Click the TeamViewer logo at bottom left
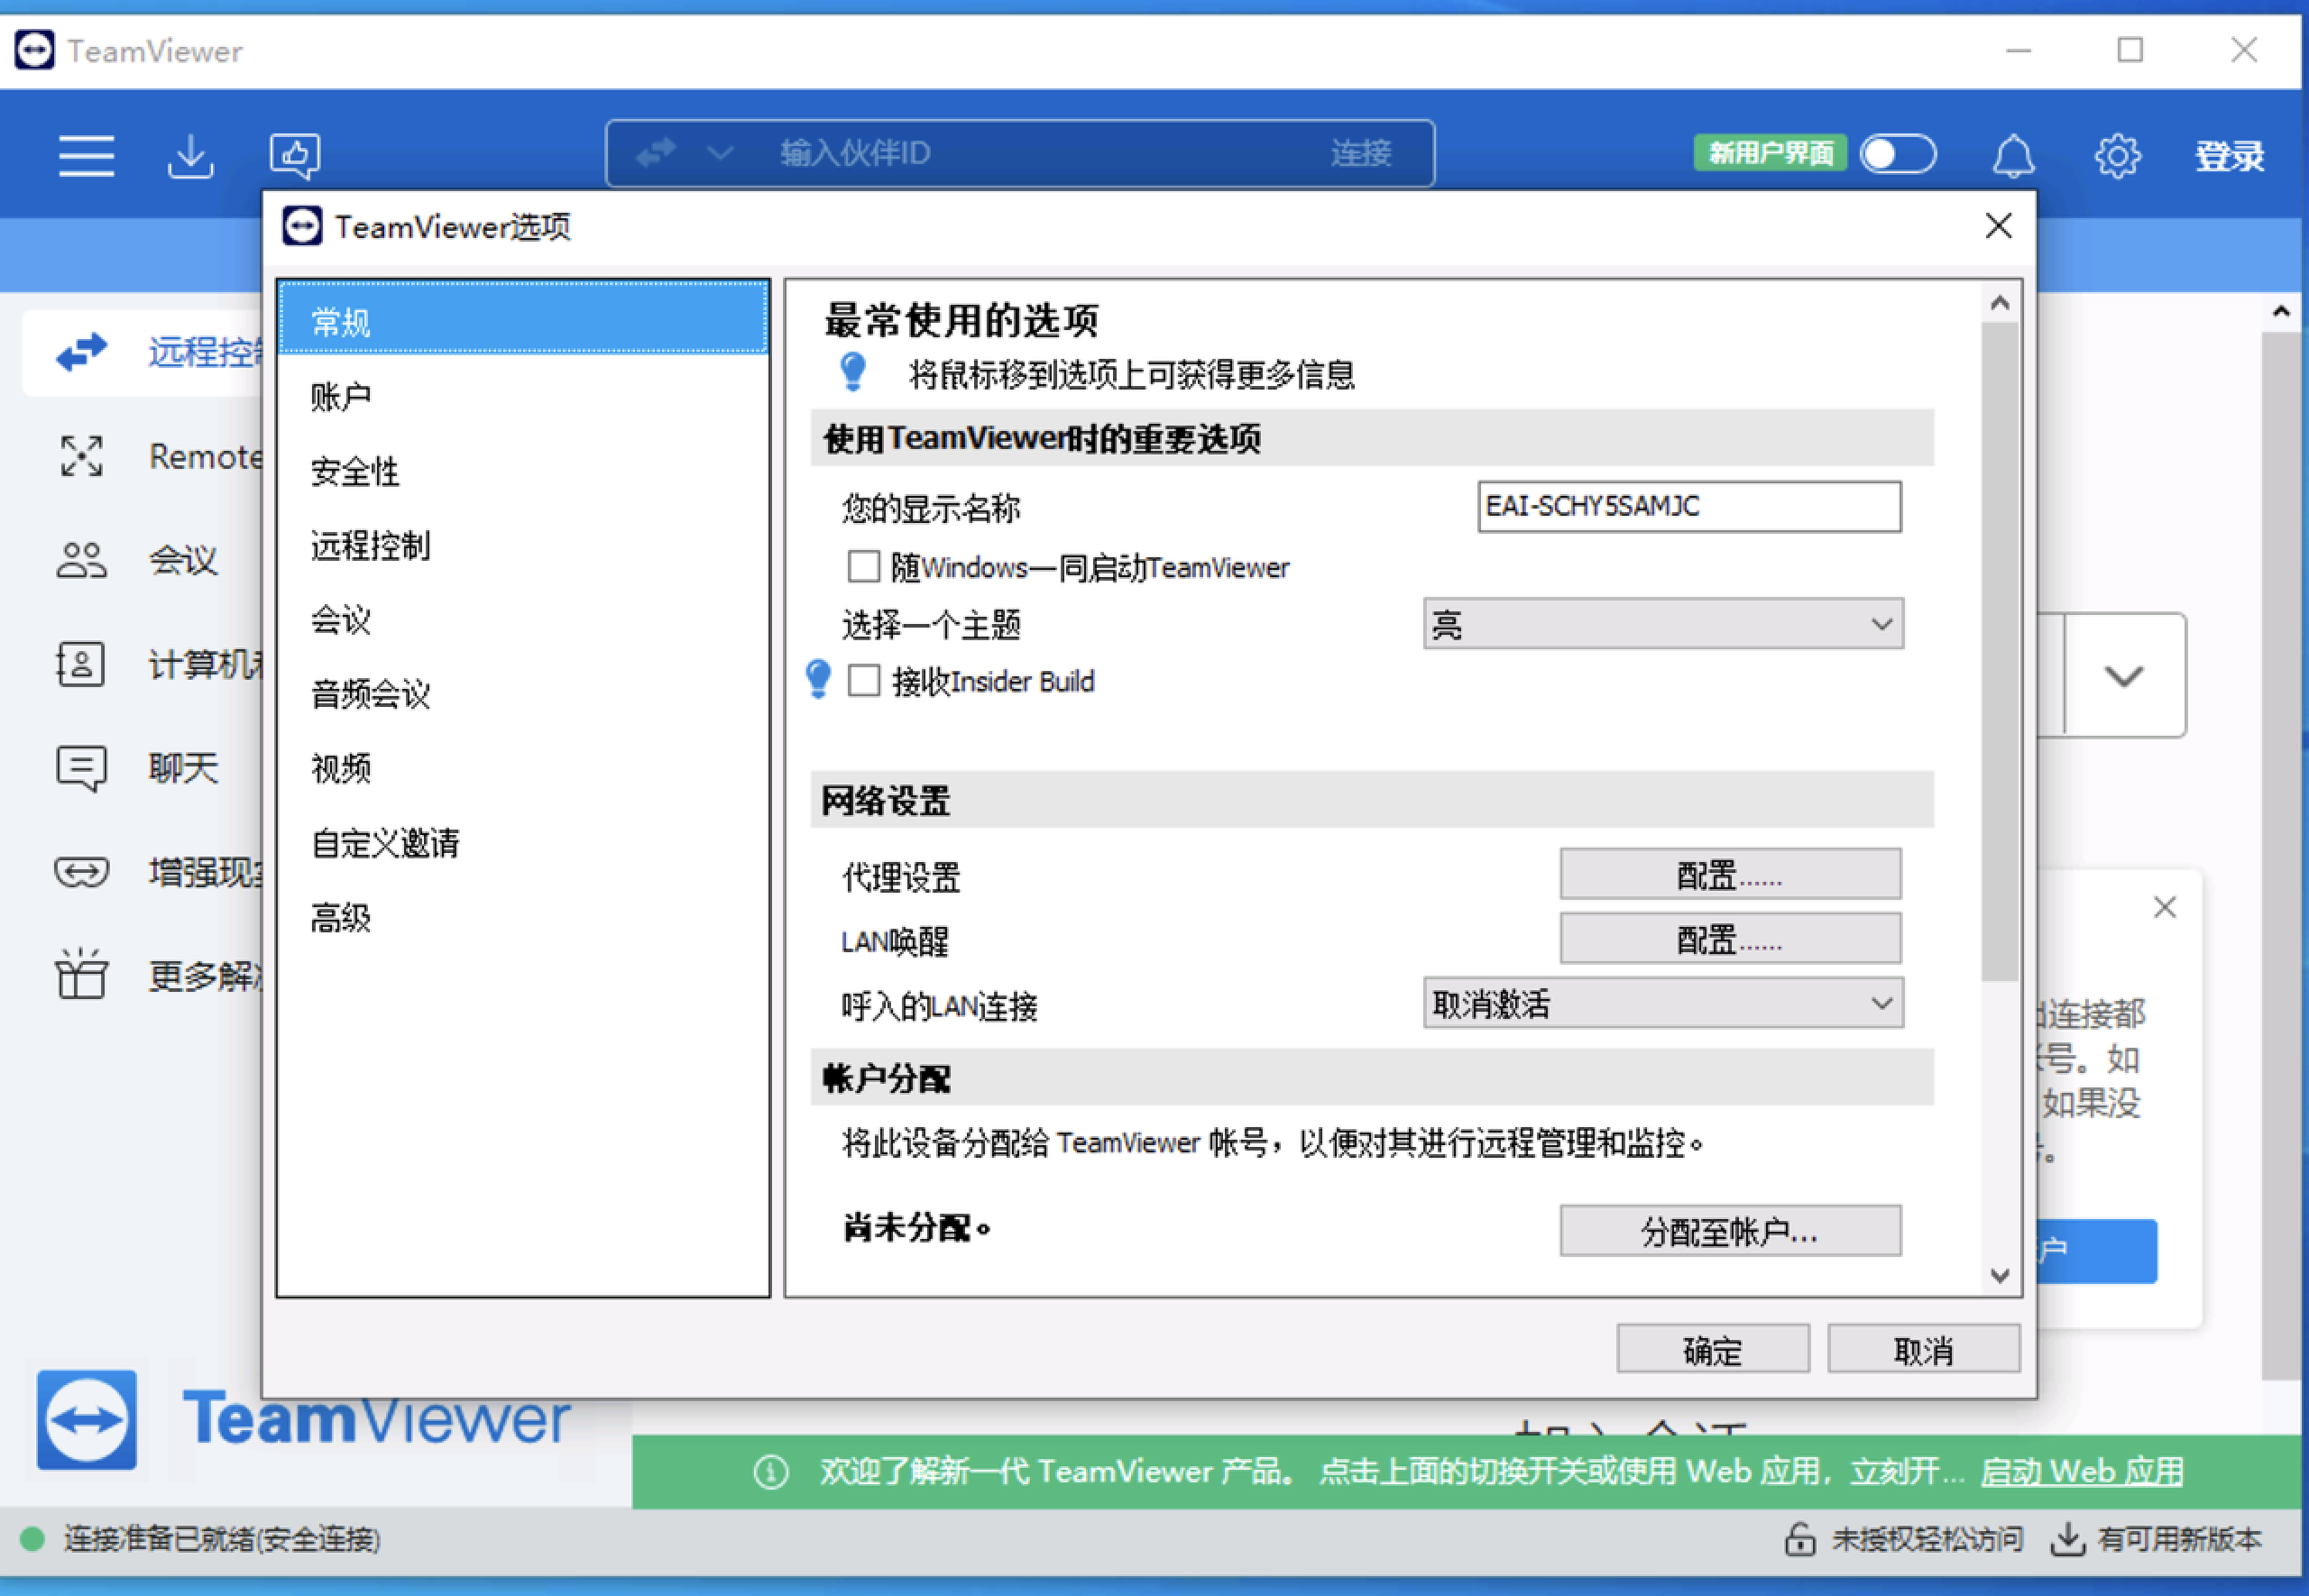The height and width of the screenshot is (1596, 2309). click(87, 1419)
